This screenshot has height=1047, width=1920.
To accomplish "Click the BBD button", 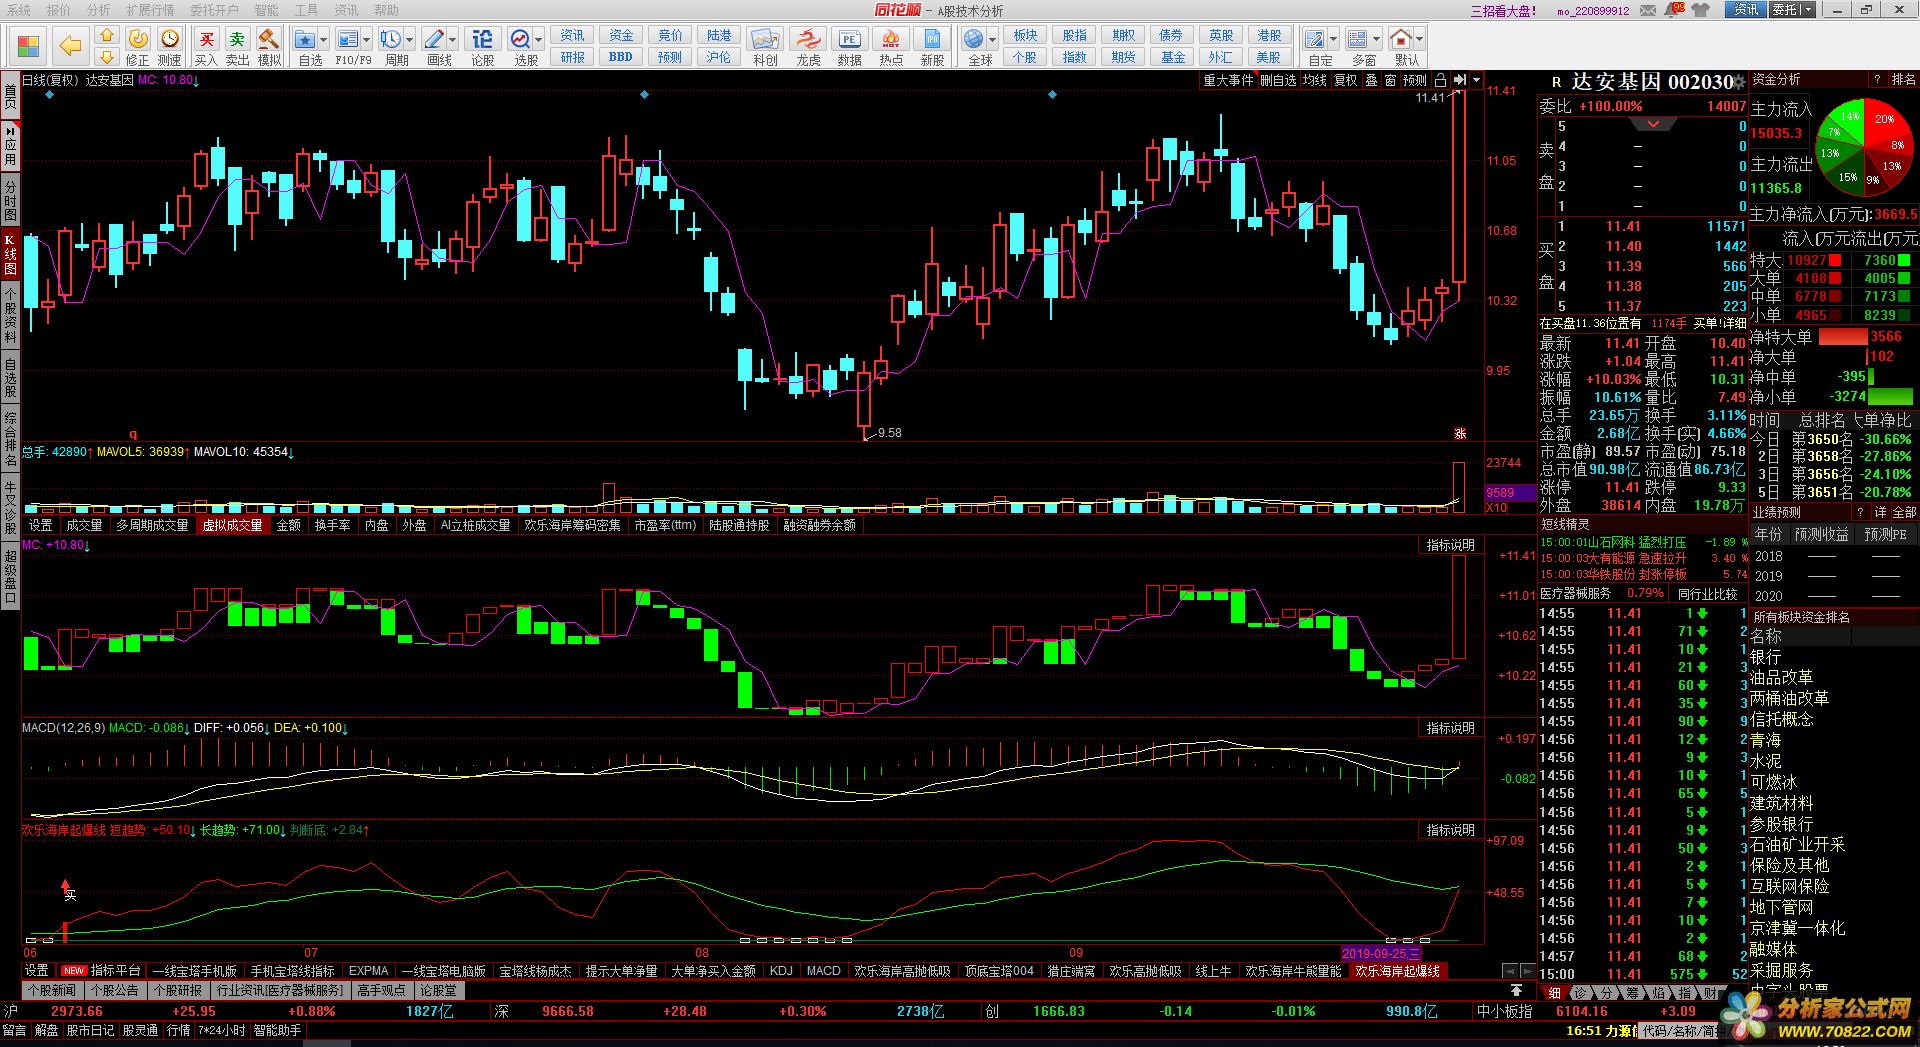I will [620, 57].
